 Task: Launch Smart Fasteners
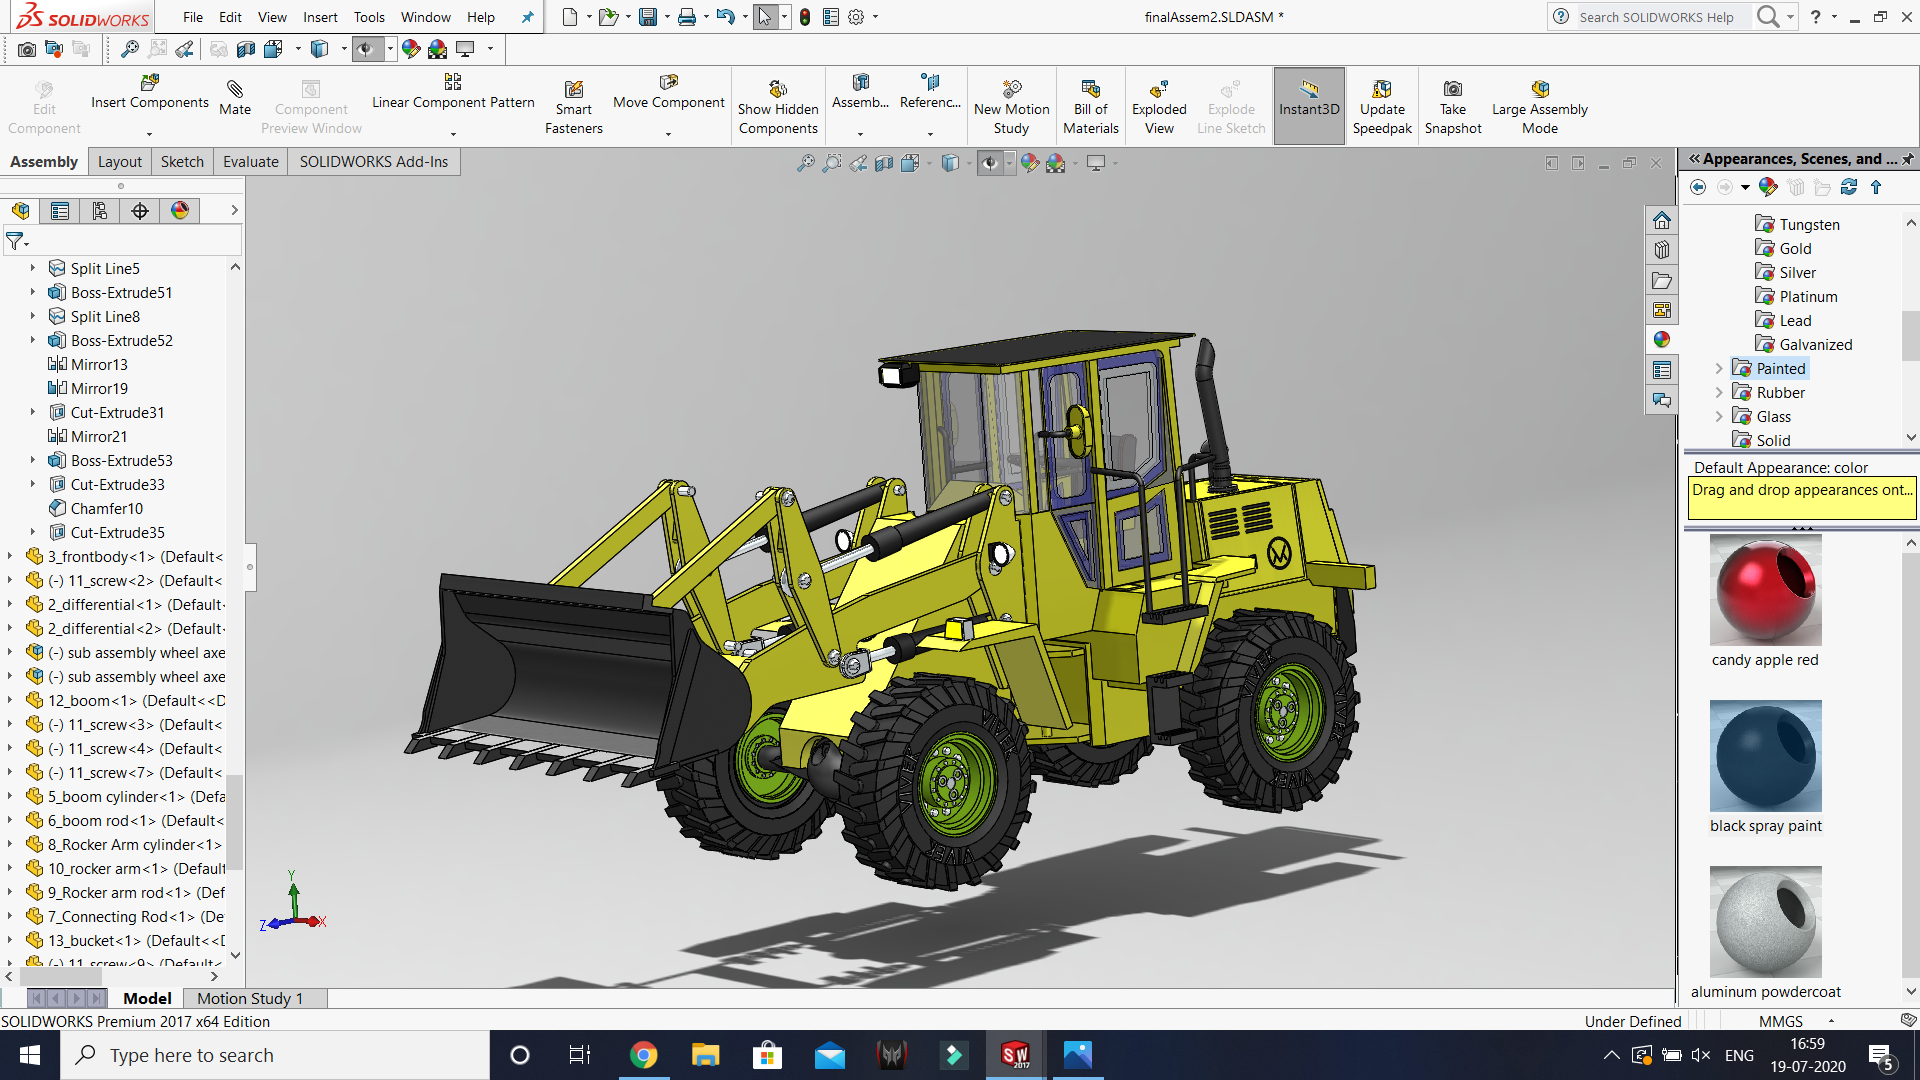574,107
